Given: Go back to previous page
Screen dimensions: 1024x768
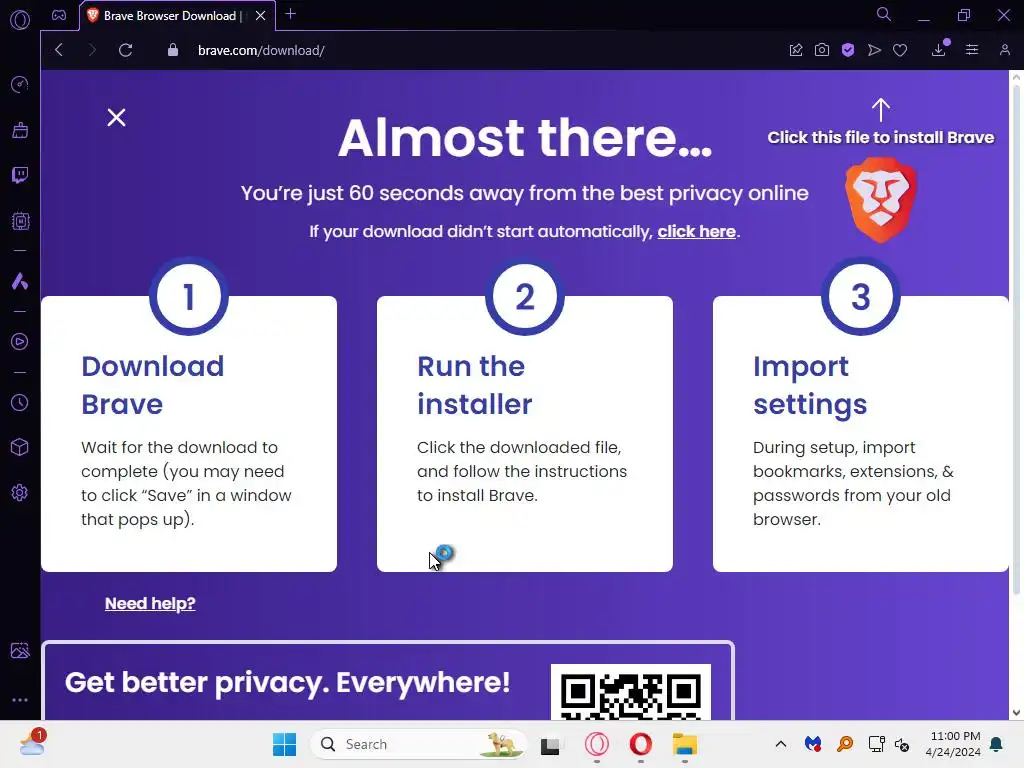Looking at the screenshot, I should click(x=59, y=50).
